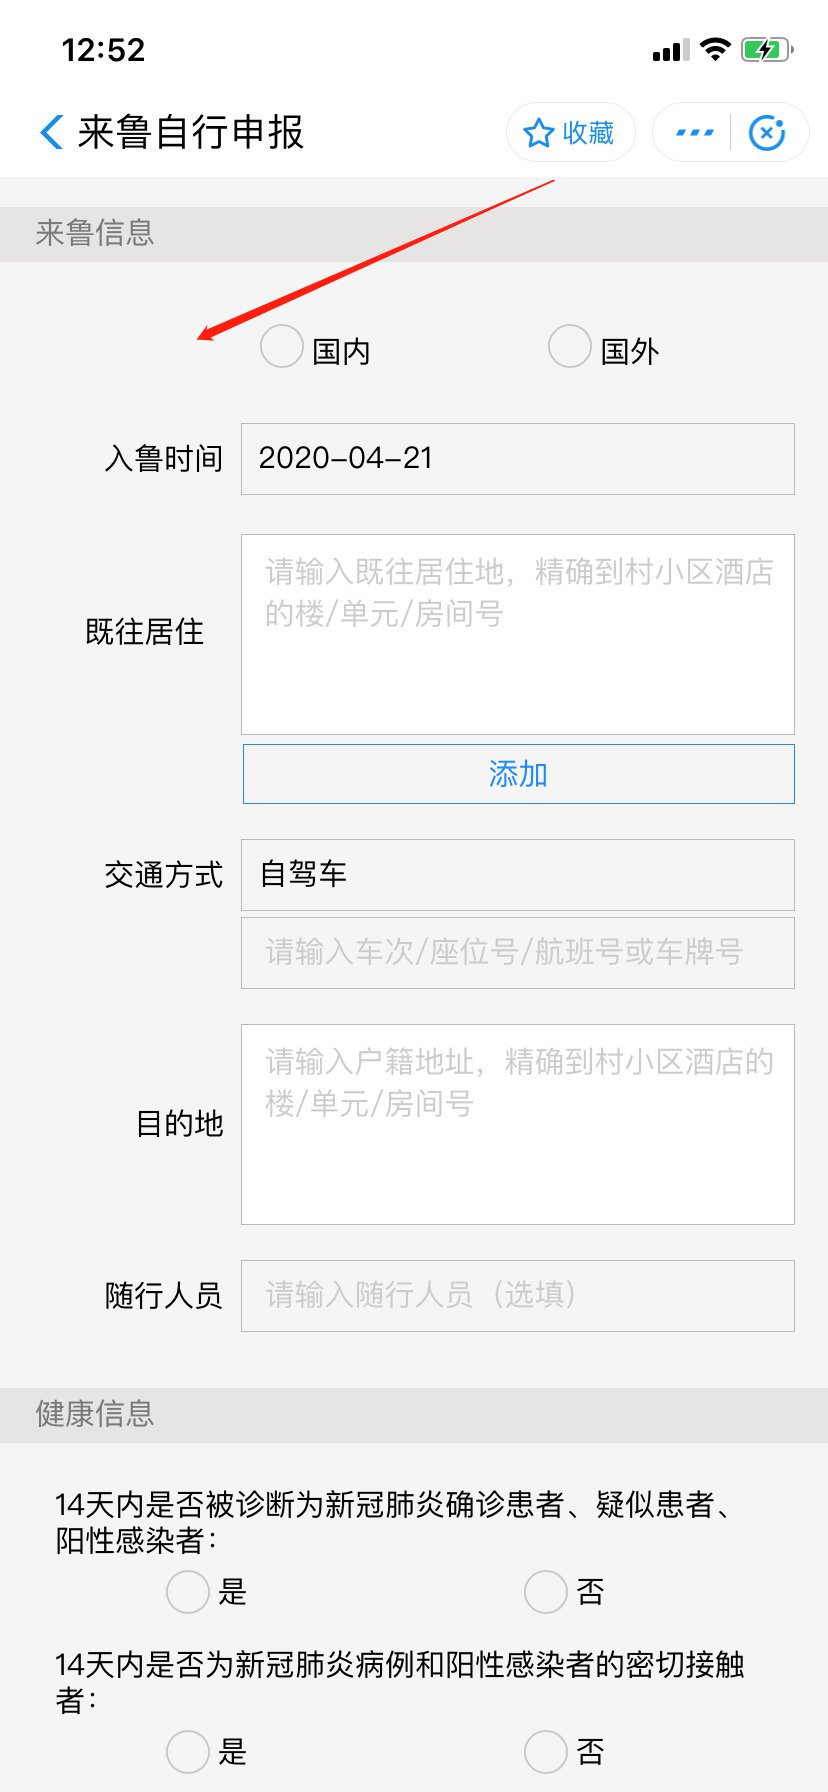828x1792 pixels.
Task: Choose 是 for diagnosed patient question
Action: 188,1591
